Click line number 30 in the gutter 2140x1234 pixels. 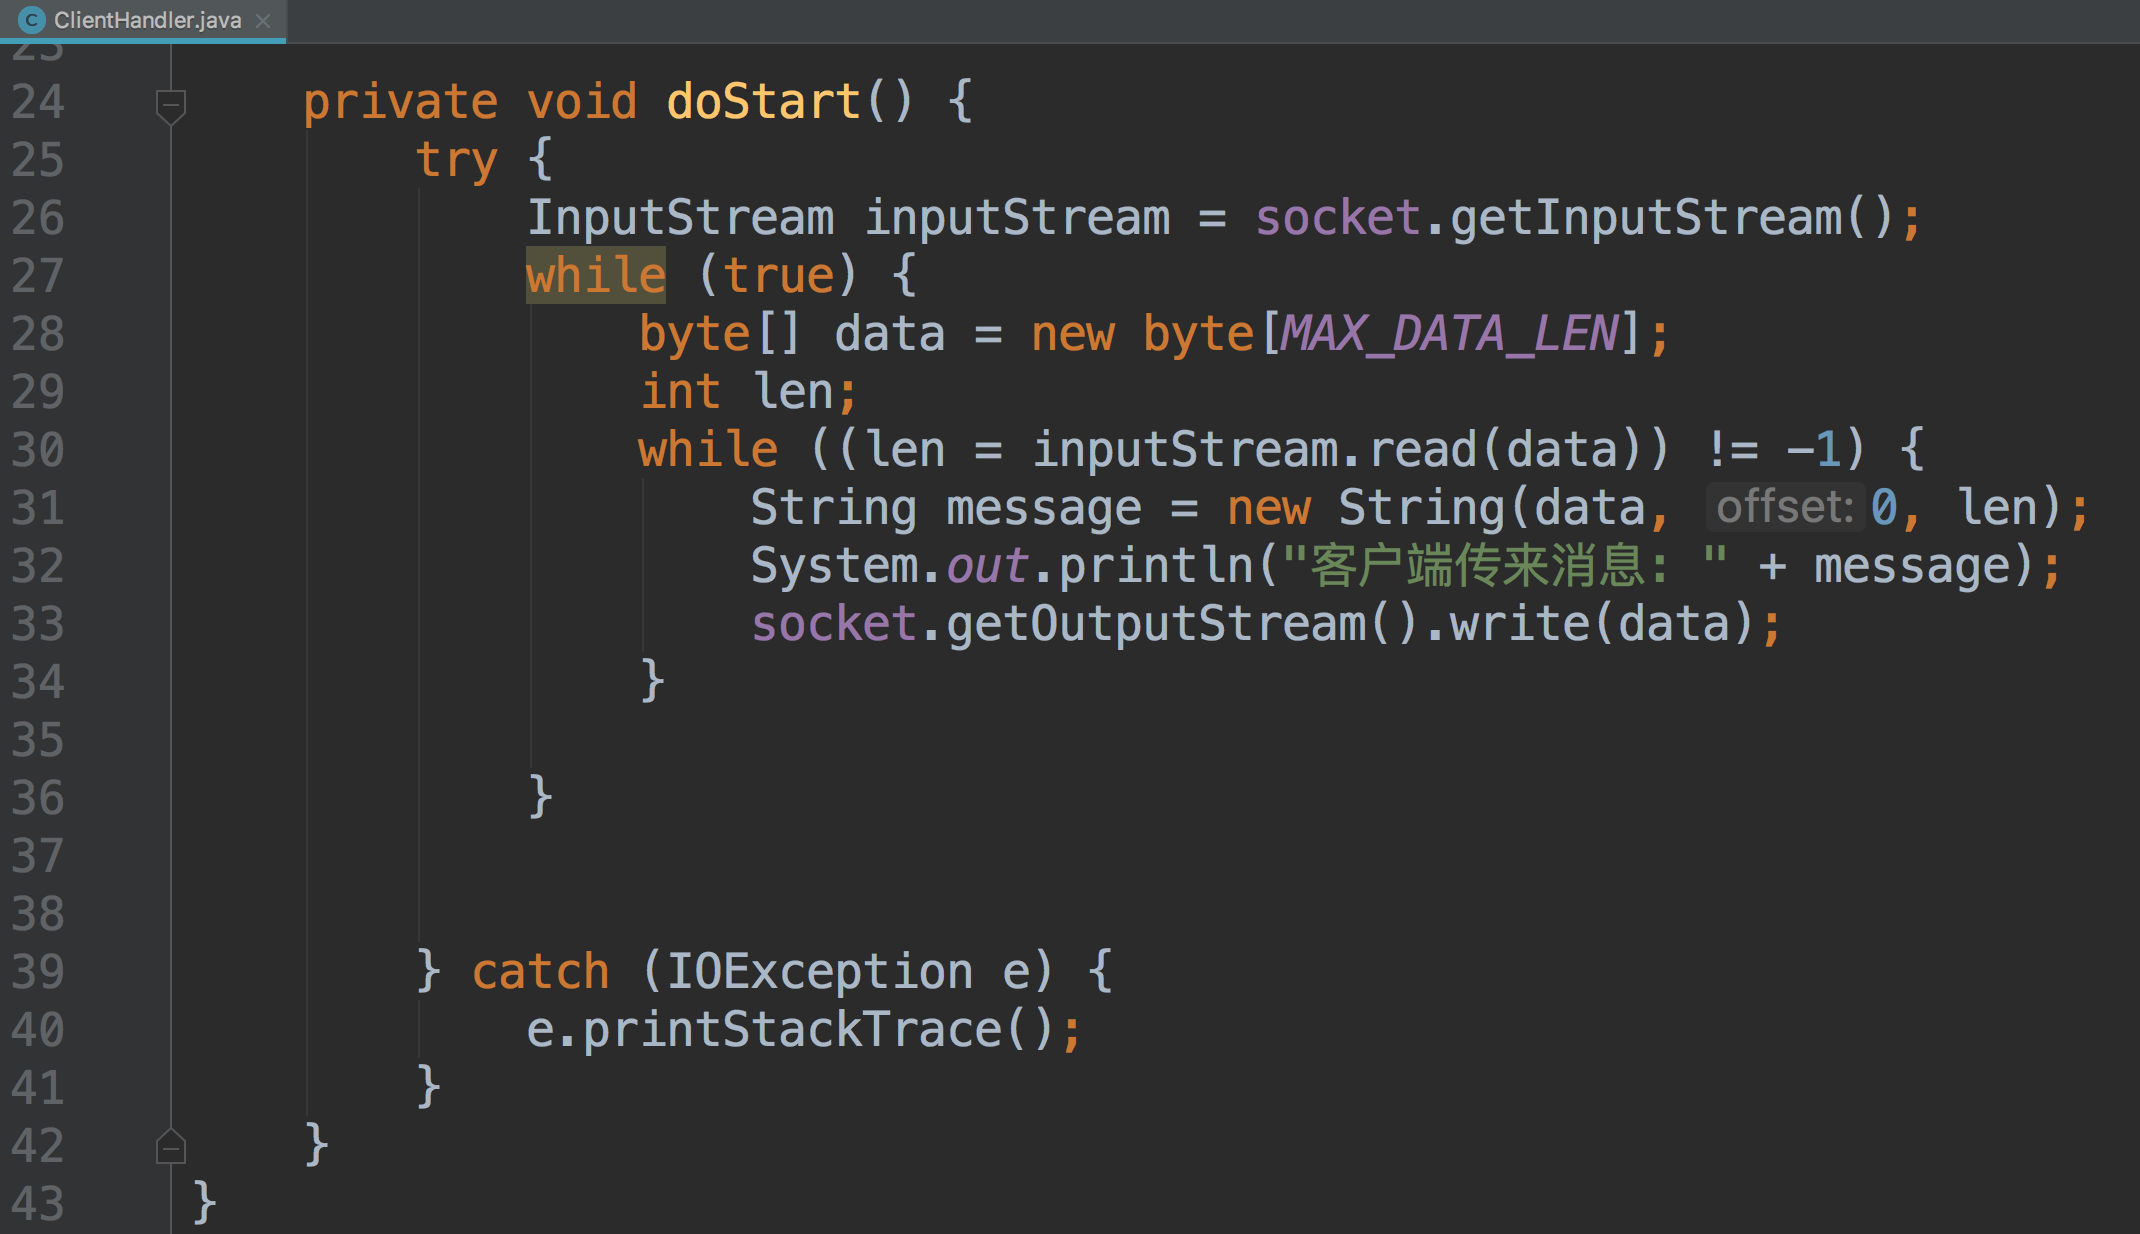pos(38,450)
